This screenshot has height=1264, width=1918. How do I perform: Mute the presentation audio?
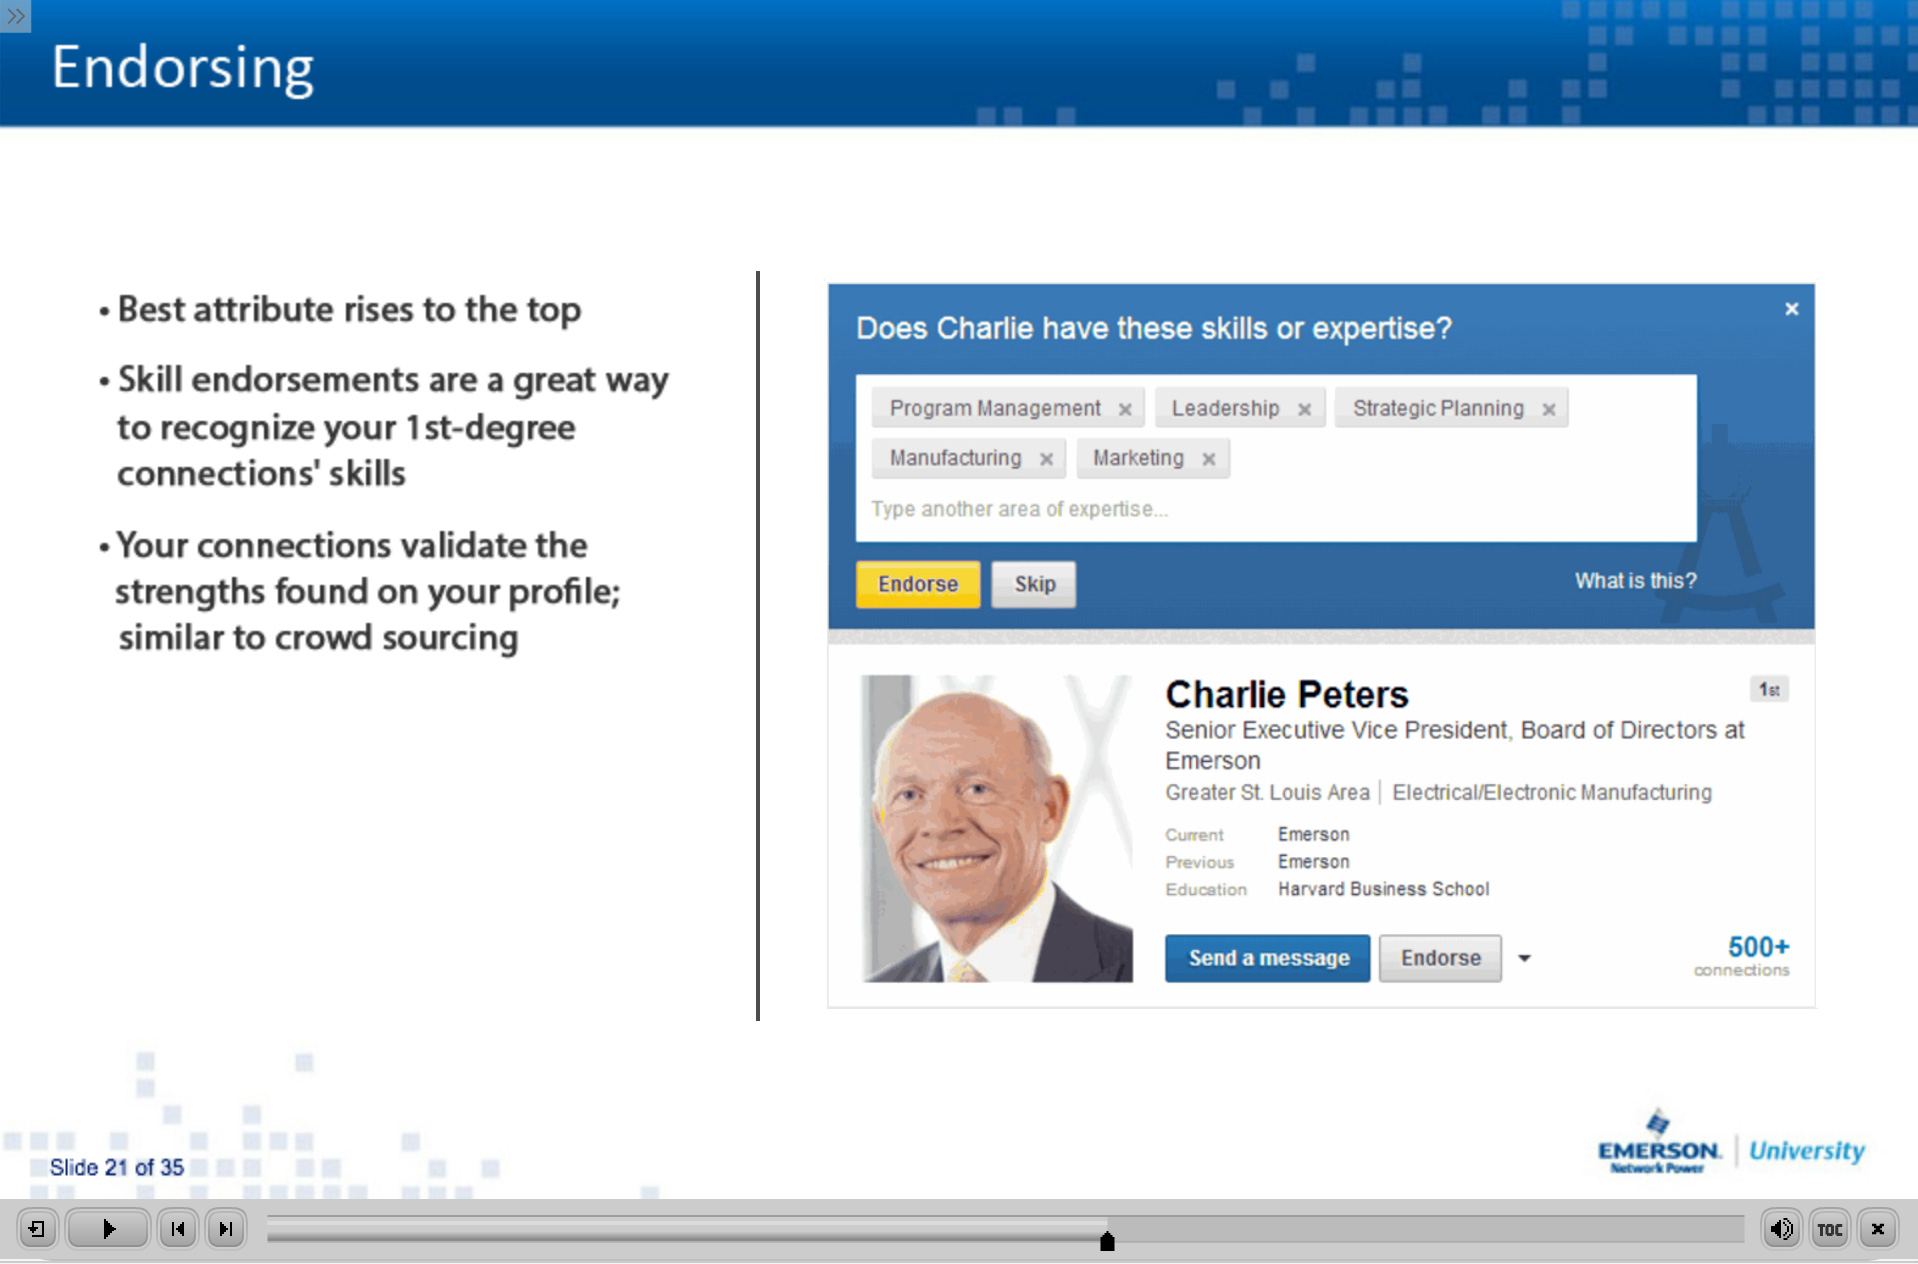[1781, 1229]
